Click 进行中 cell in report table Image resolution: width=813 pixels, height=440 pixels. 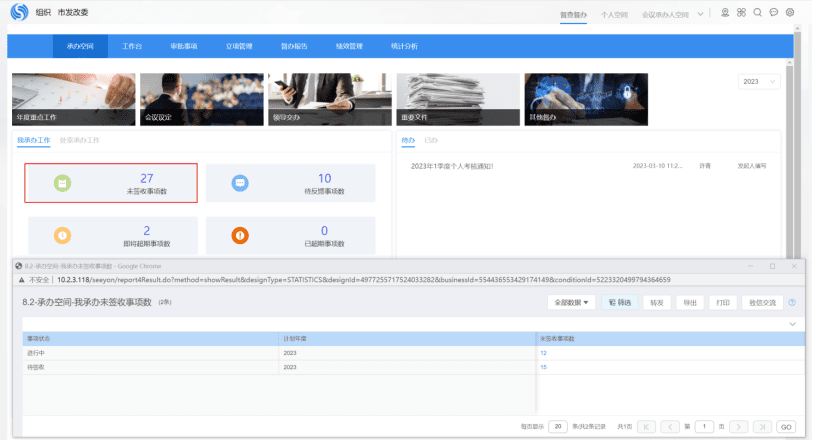(x=150, y=353)
